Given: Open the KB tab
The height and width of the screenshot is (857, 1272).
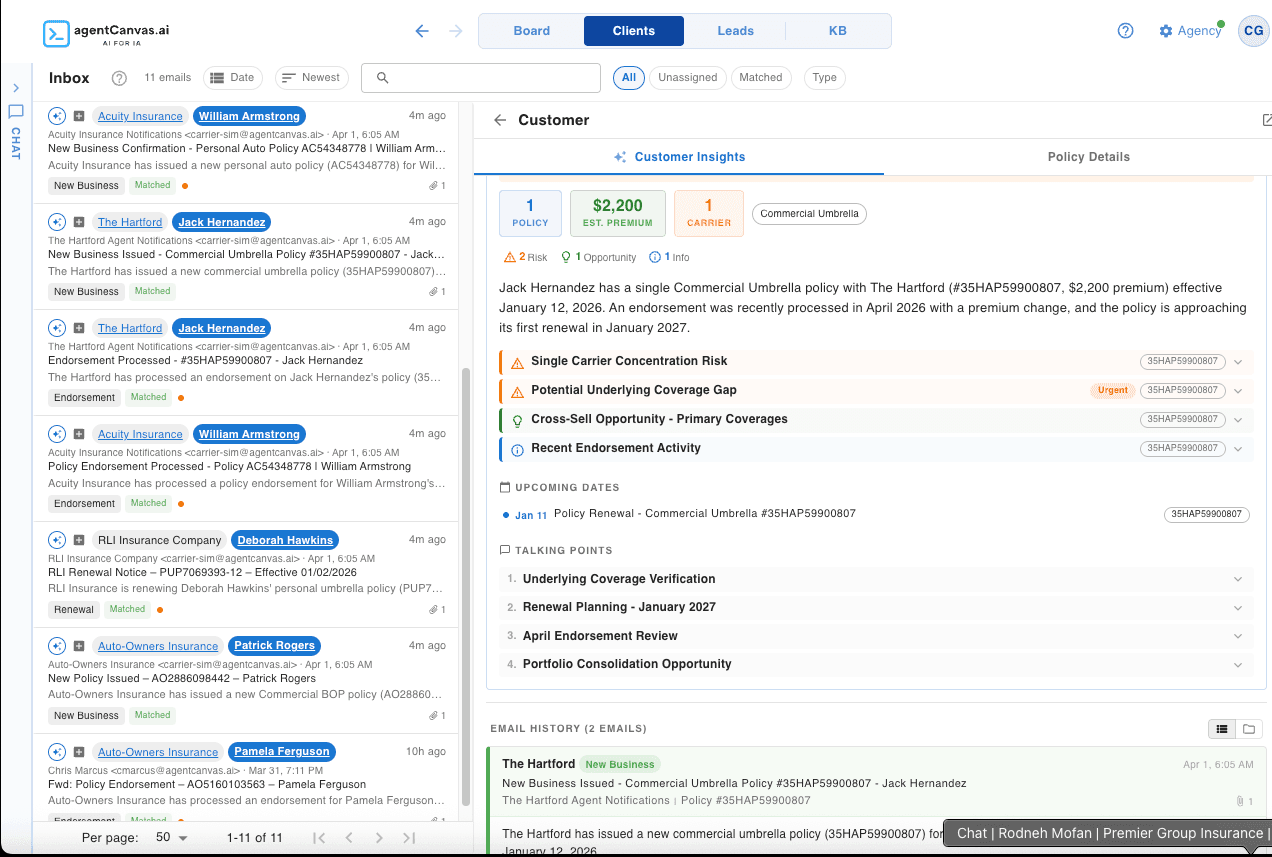Looking at the screenshot, I should click(838, 31).
